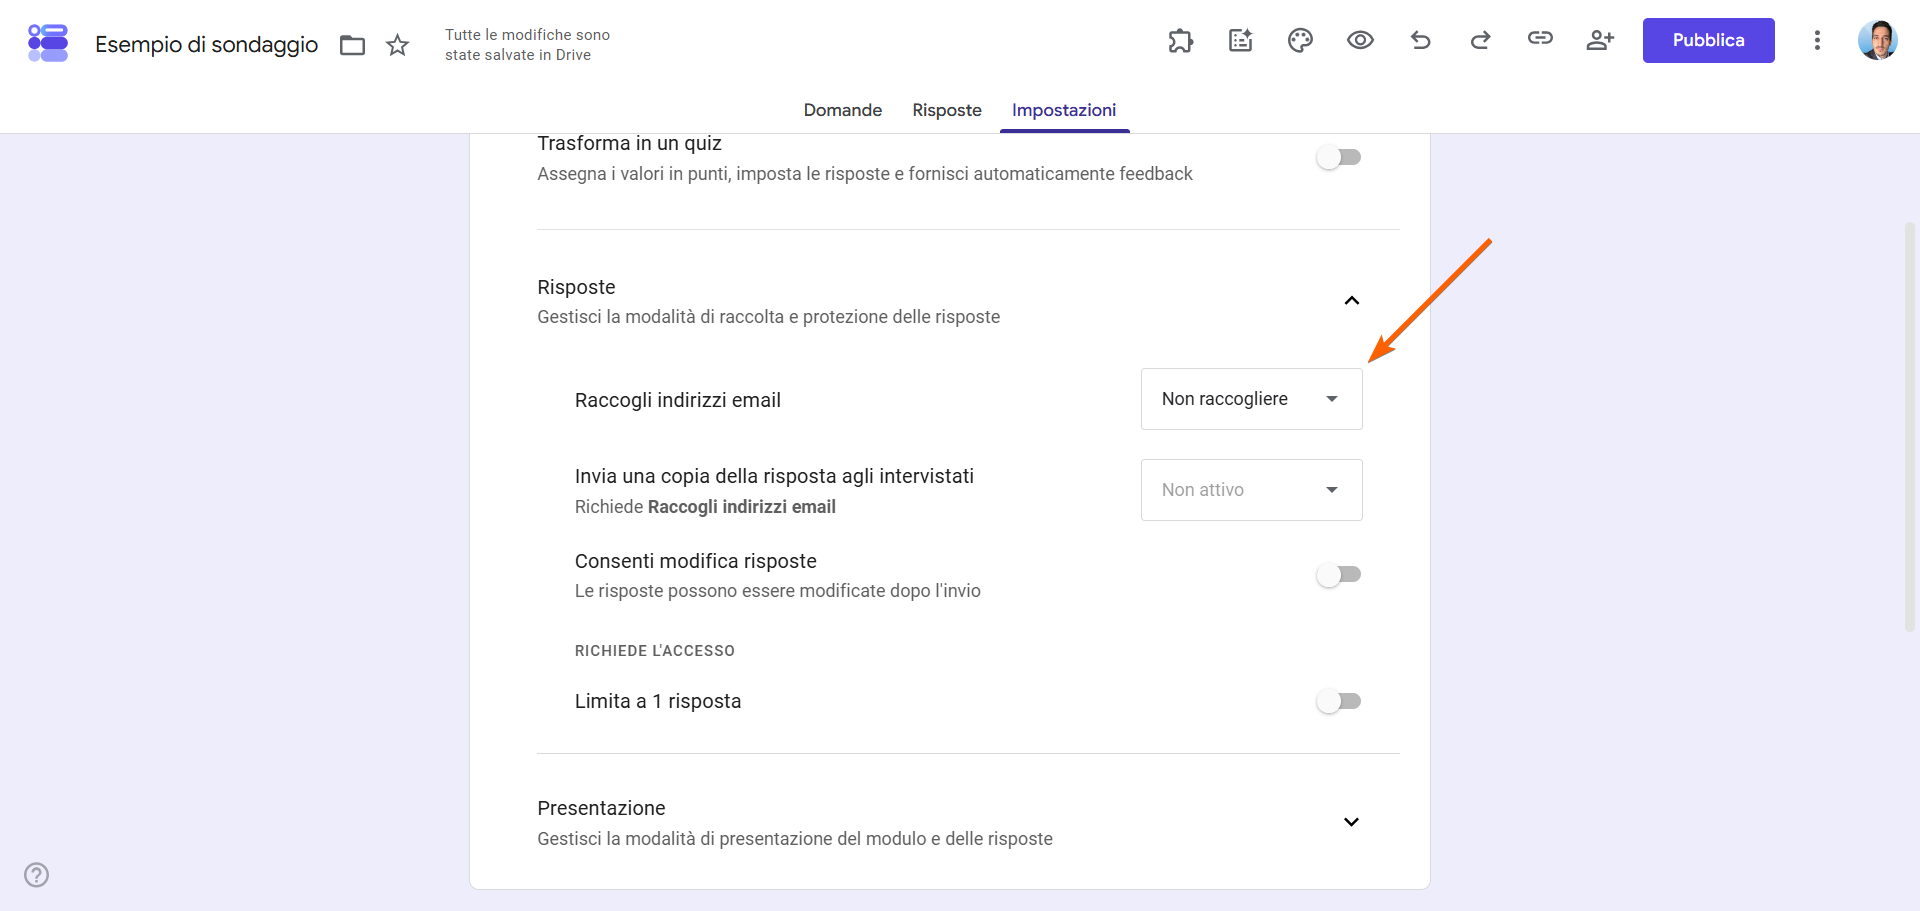This screenshot has height=911, width=1920.
Task: Click the saved in Drive status text
Action: point(527,45)
